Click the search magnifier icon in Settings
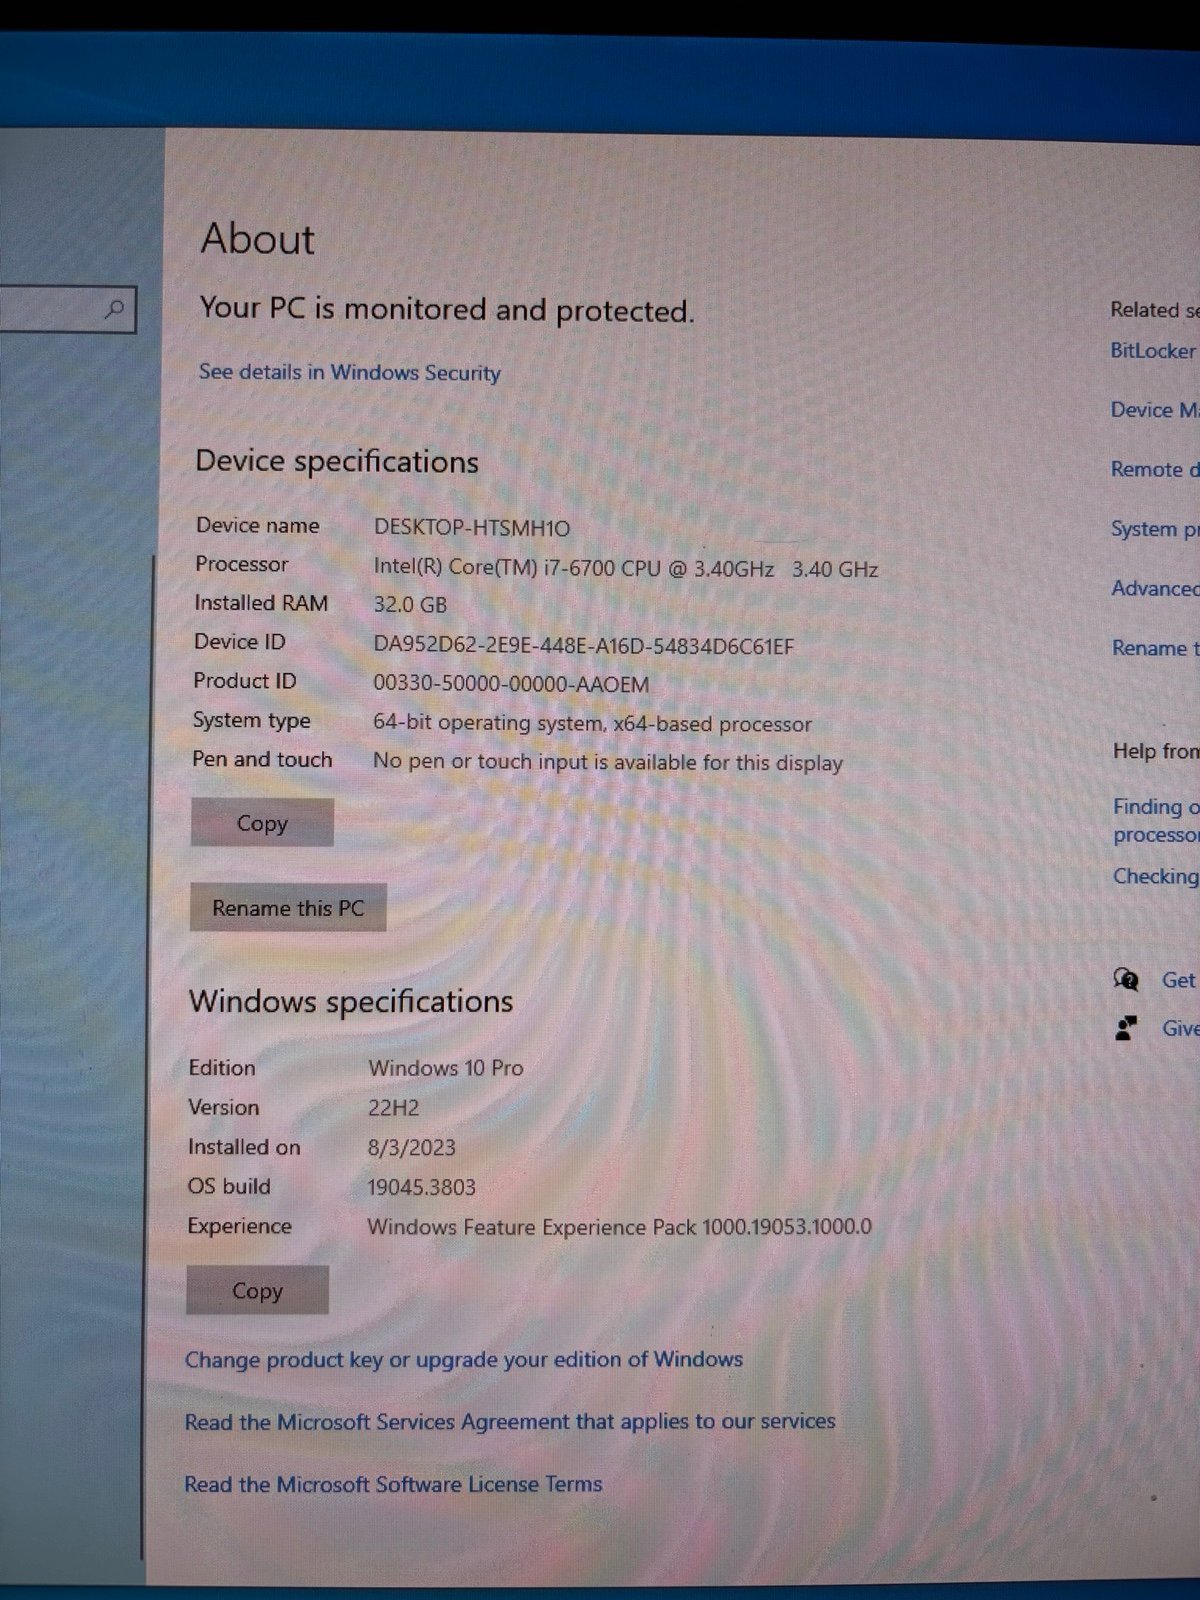Viewport: 1200px width, 1600px height. (x=115, y=309)
